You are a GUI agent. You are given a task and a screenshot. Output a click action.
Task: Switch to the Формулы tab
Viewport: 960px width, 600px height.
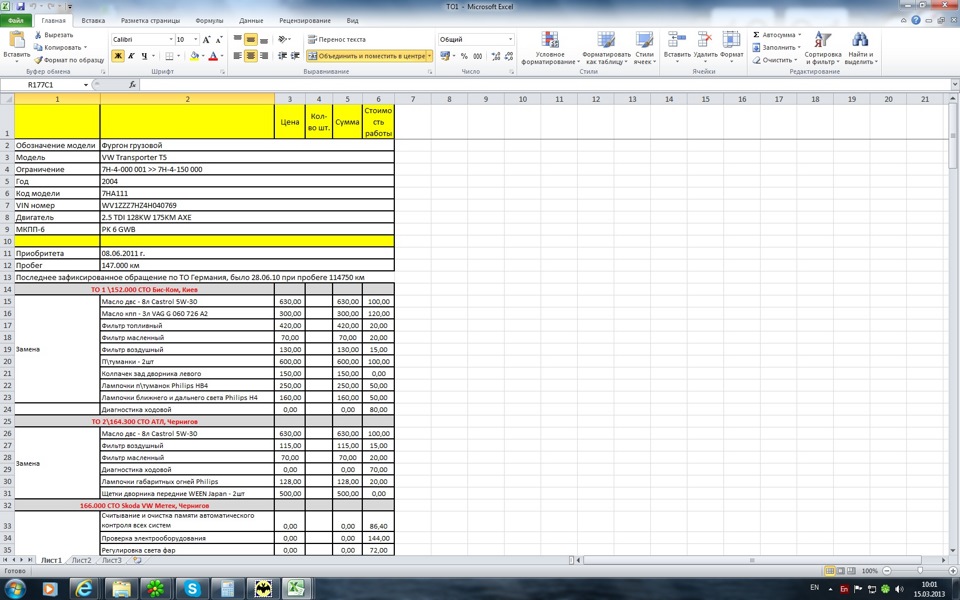[x=209, y=20]
